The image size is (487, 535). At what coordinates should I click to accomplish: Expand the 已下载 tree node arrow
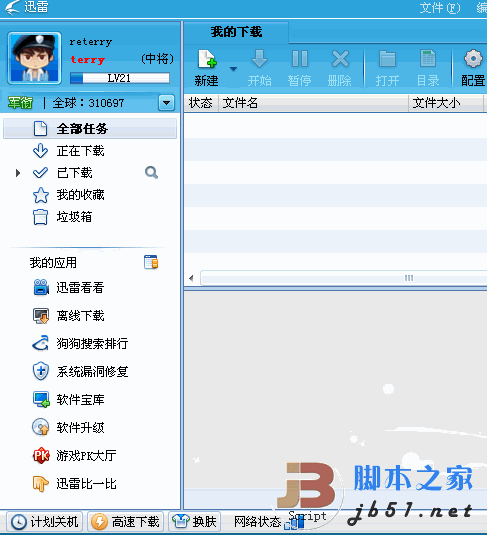[x=18, y=173]
